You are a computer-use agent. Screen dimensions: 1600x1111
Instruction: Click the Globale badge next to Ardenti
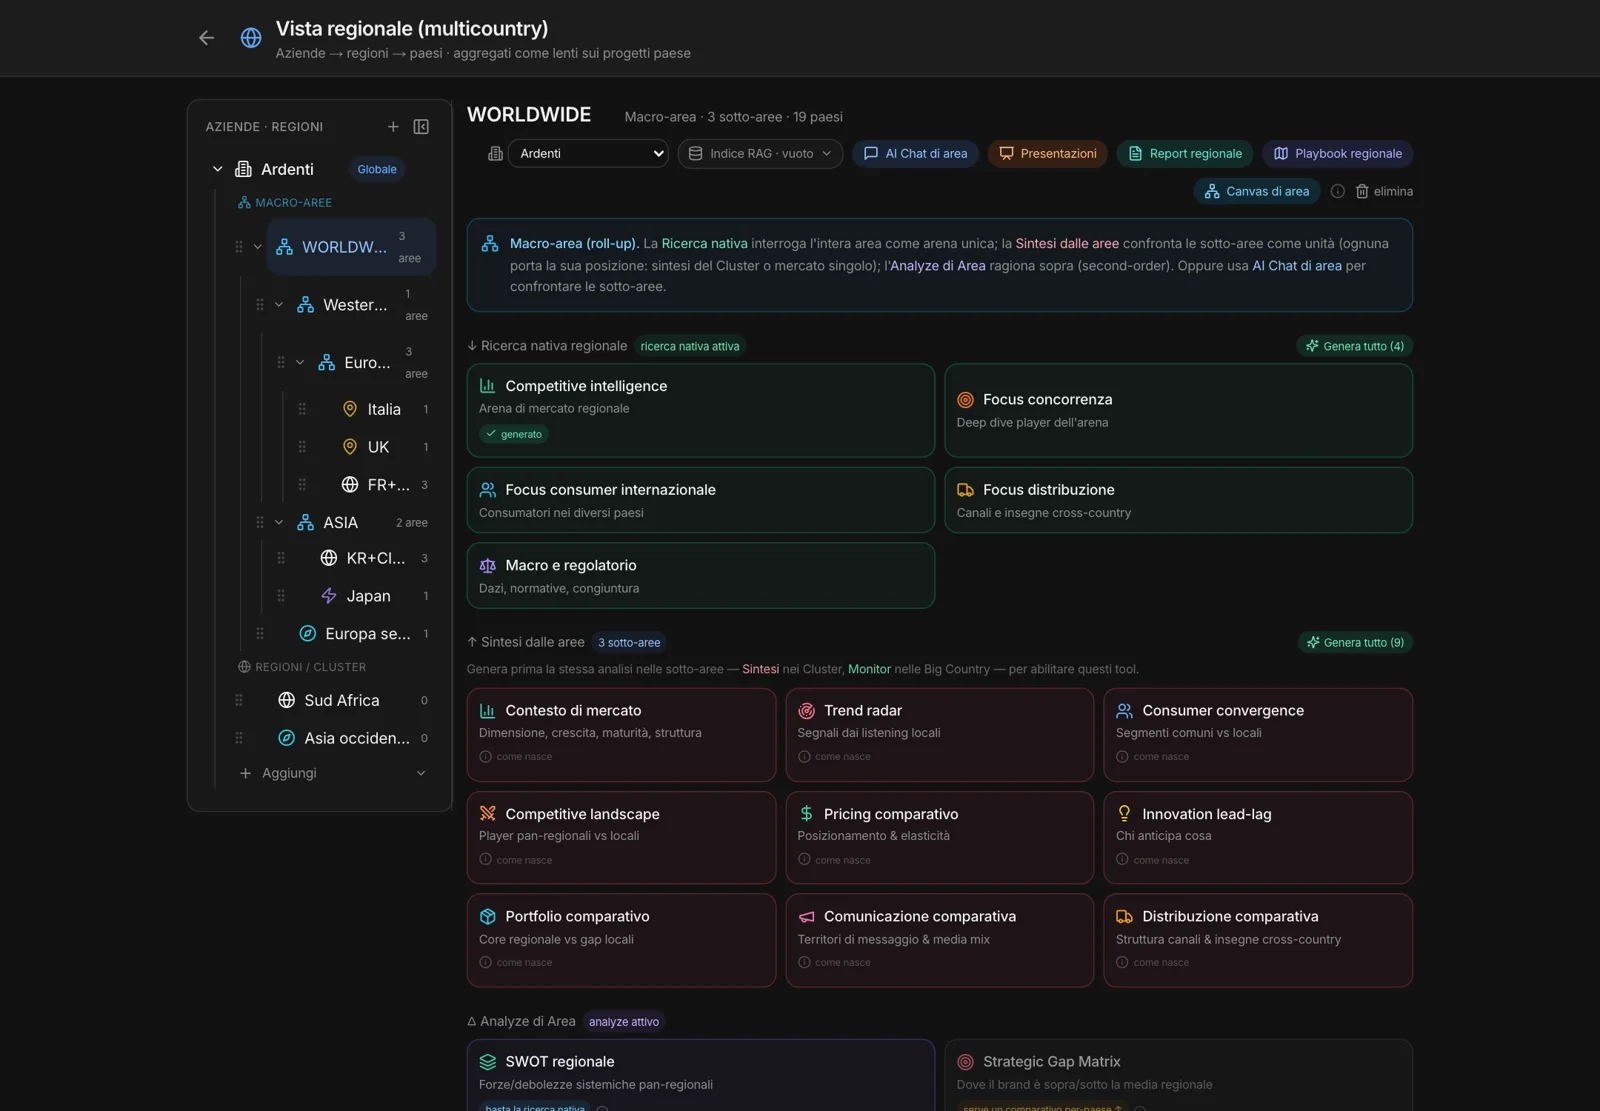[x=377, y=169]
